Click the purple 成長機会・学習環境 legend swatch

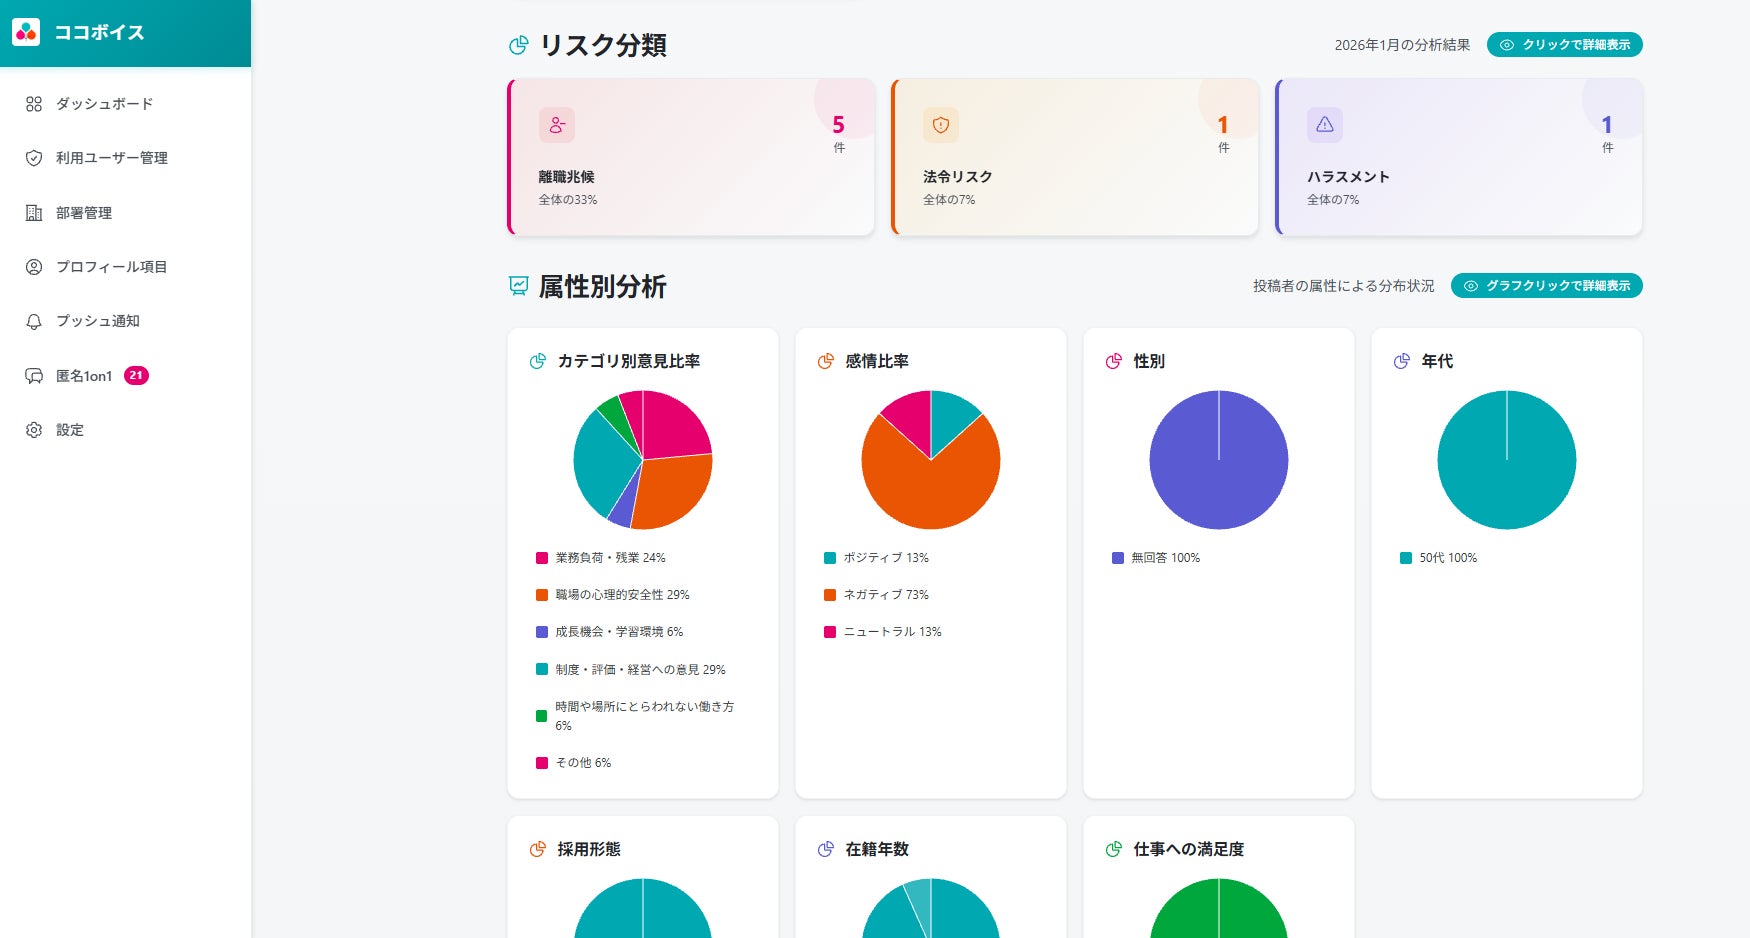542,632
